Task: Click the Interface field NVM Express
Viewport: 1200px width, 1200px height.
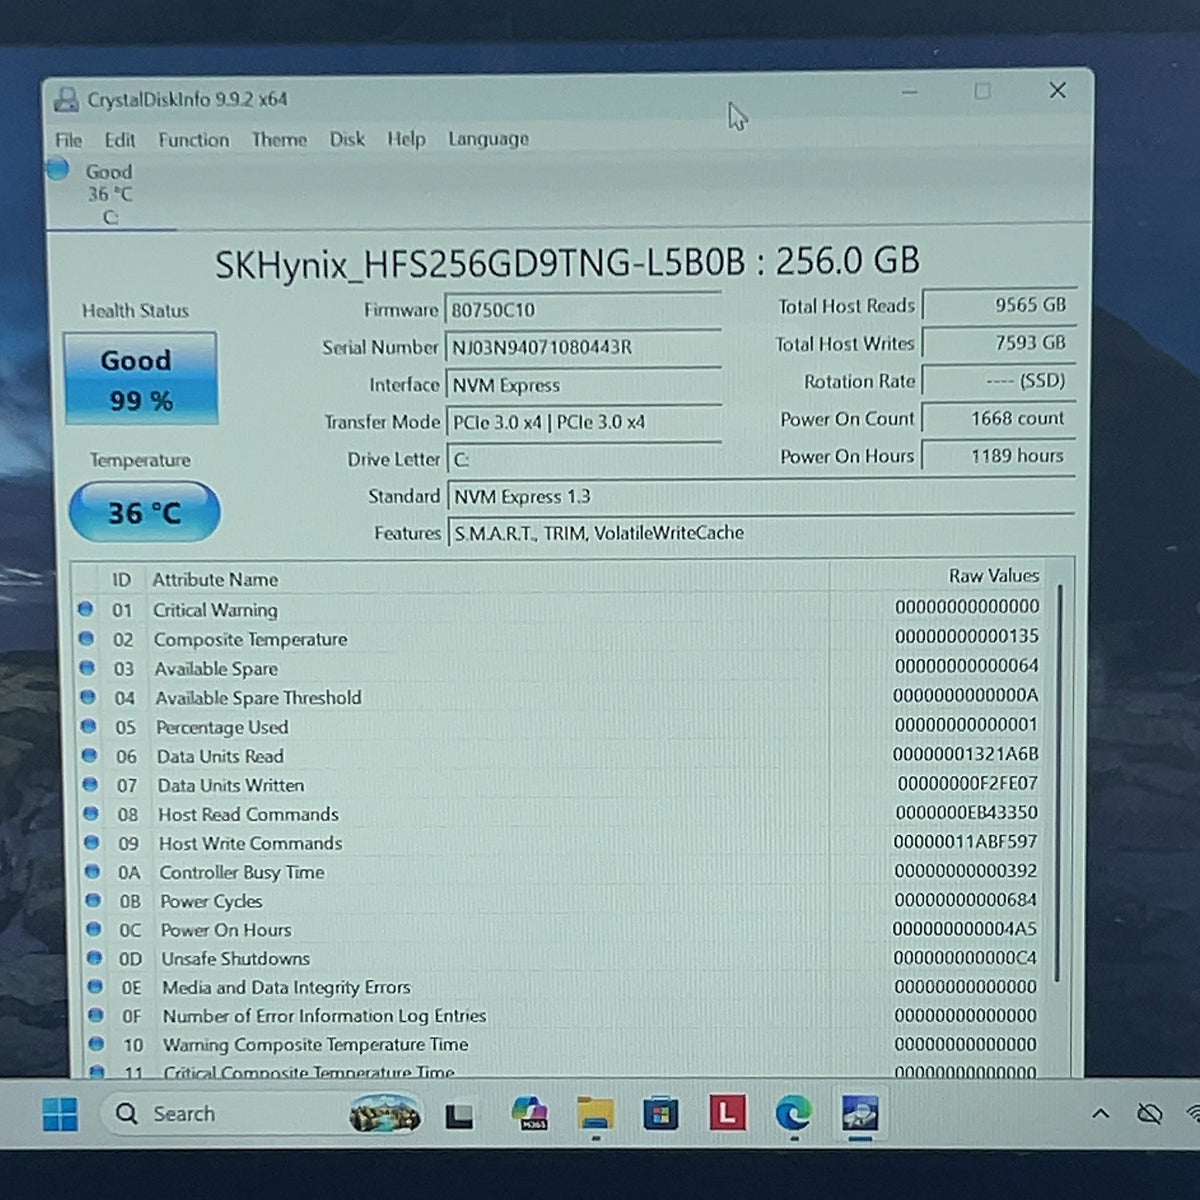Action: tap(583, 385)
